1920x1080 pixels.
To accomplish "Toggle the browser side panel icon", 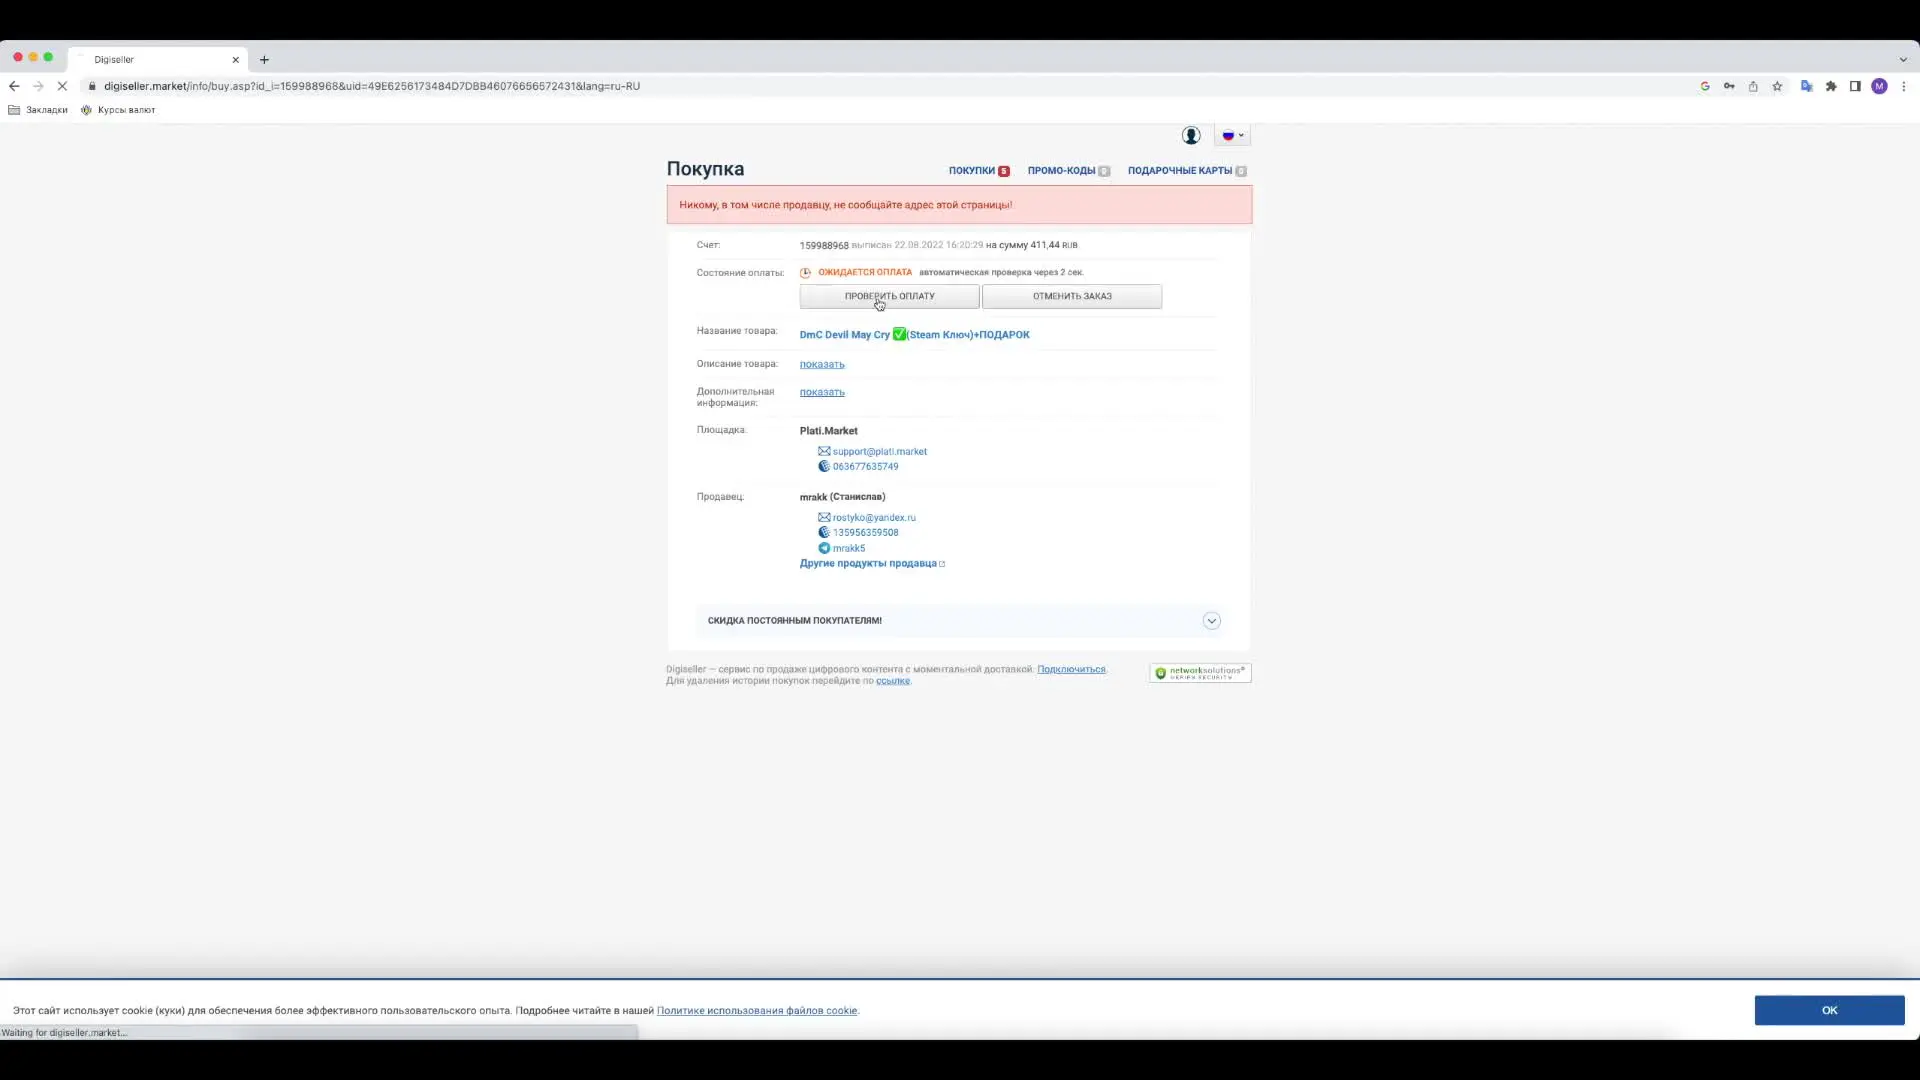I will tap(1855, 86).
